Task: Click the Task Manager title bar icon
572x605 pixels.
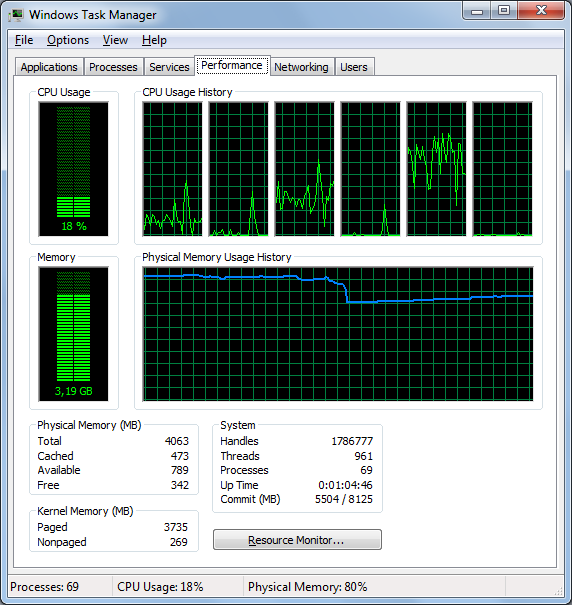Action: pyautogui.click(x=16, y=15)
